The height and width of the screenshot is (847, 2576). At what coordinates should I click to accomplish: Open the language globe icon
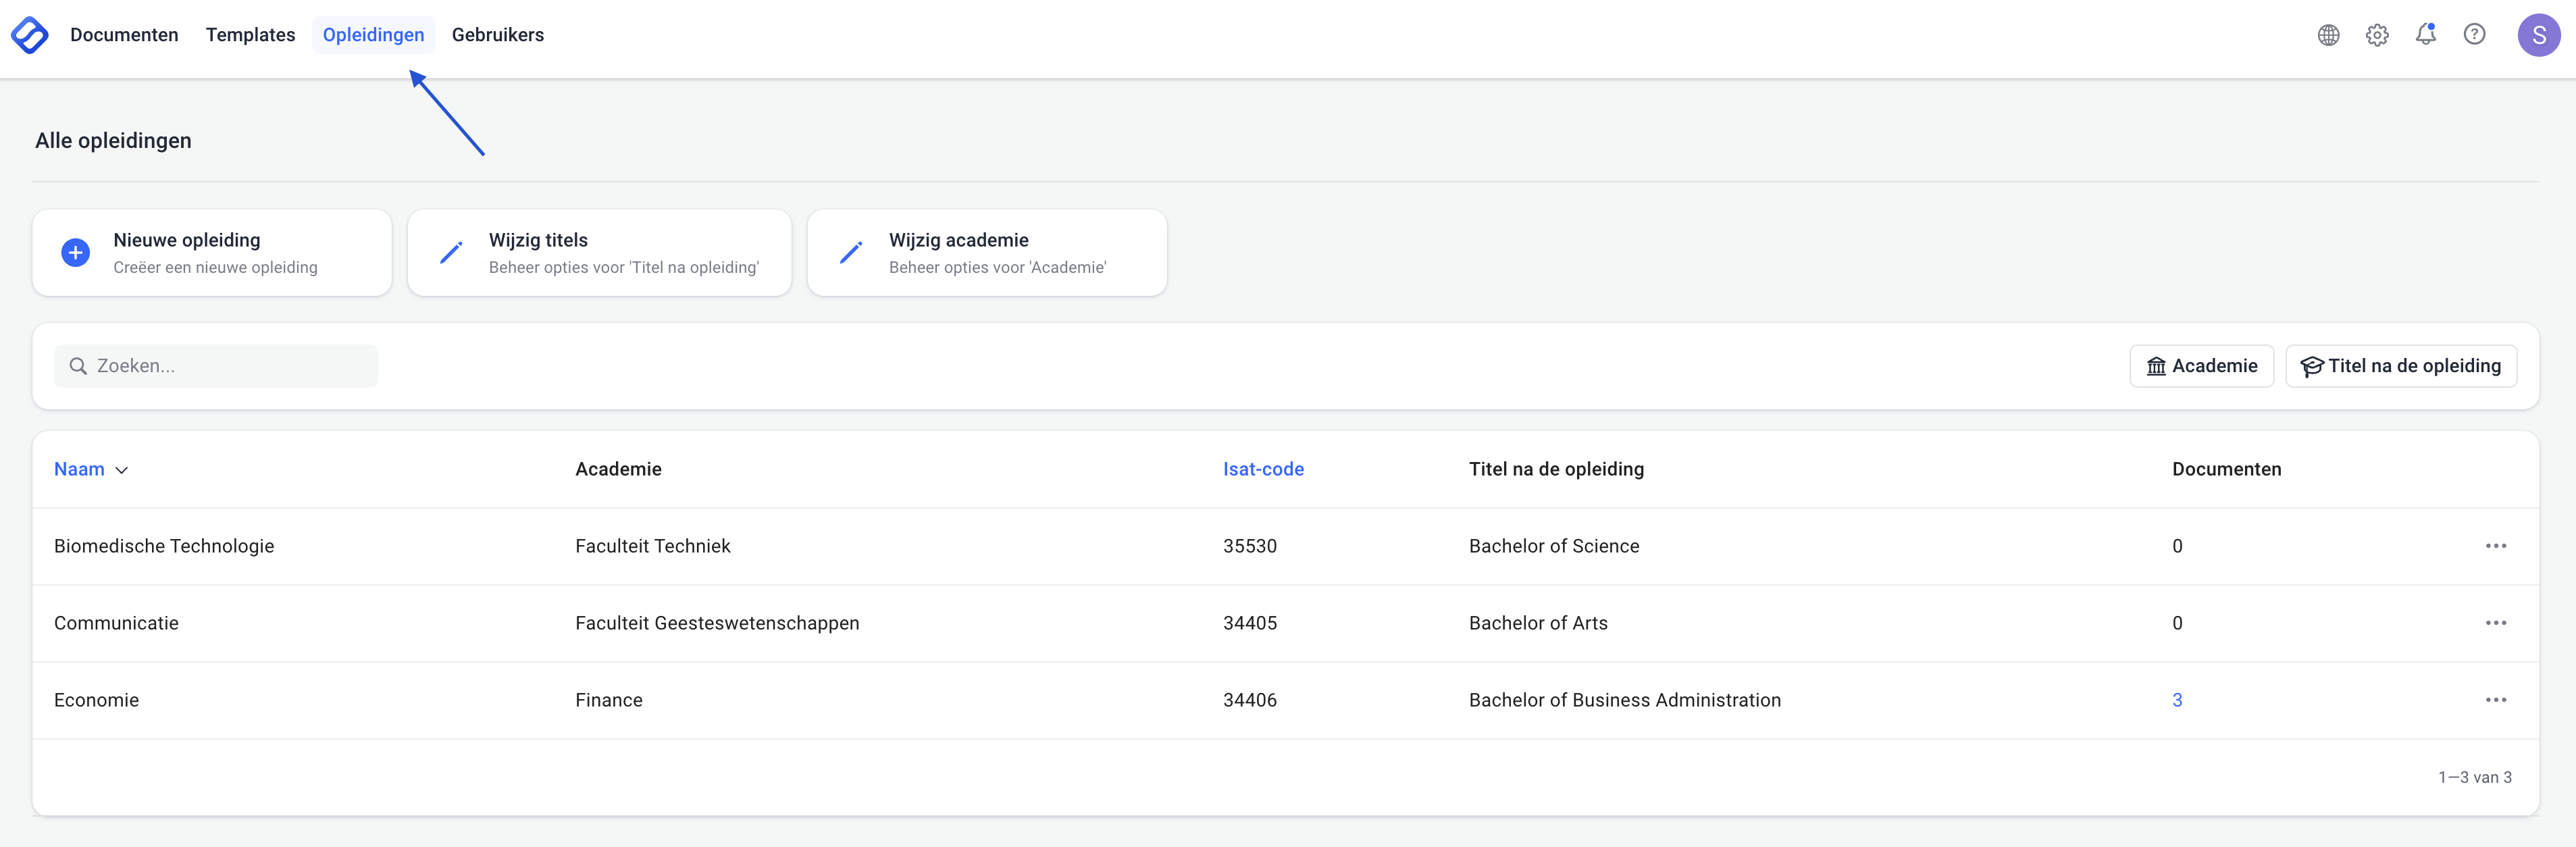click(2328, 35)
